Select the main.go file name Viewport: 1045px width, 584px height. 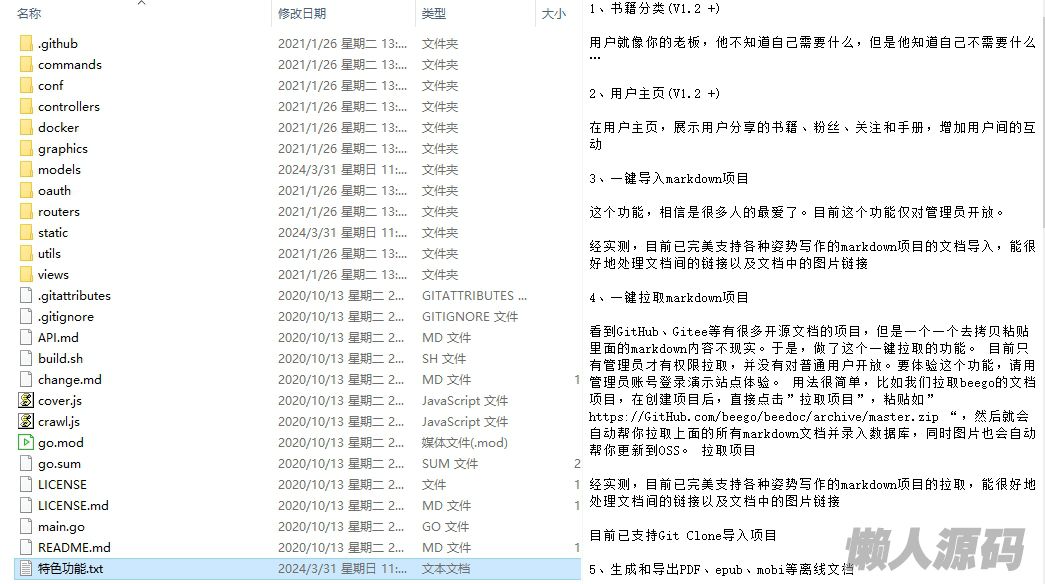pyautogui.click(x=61, y=527)
